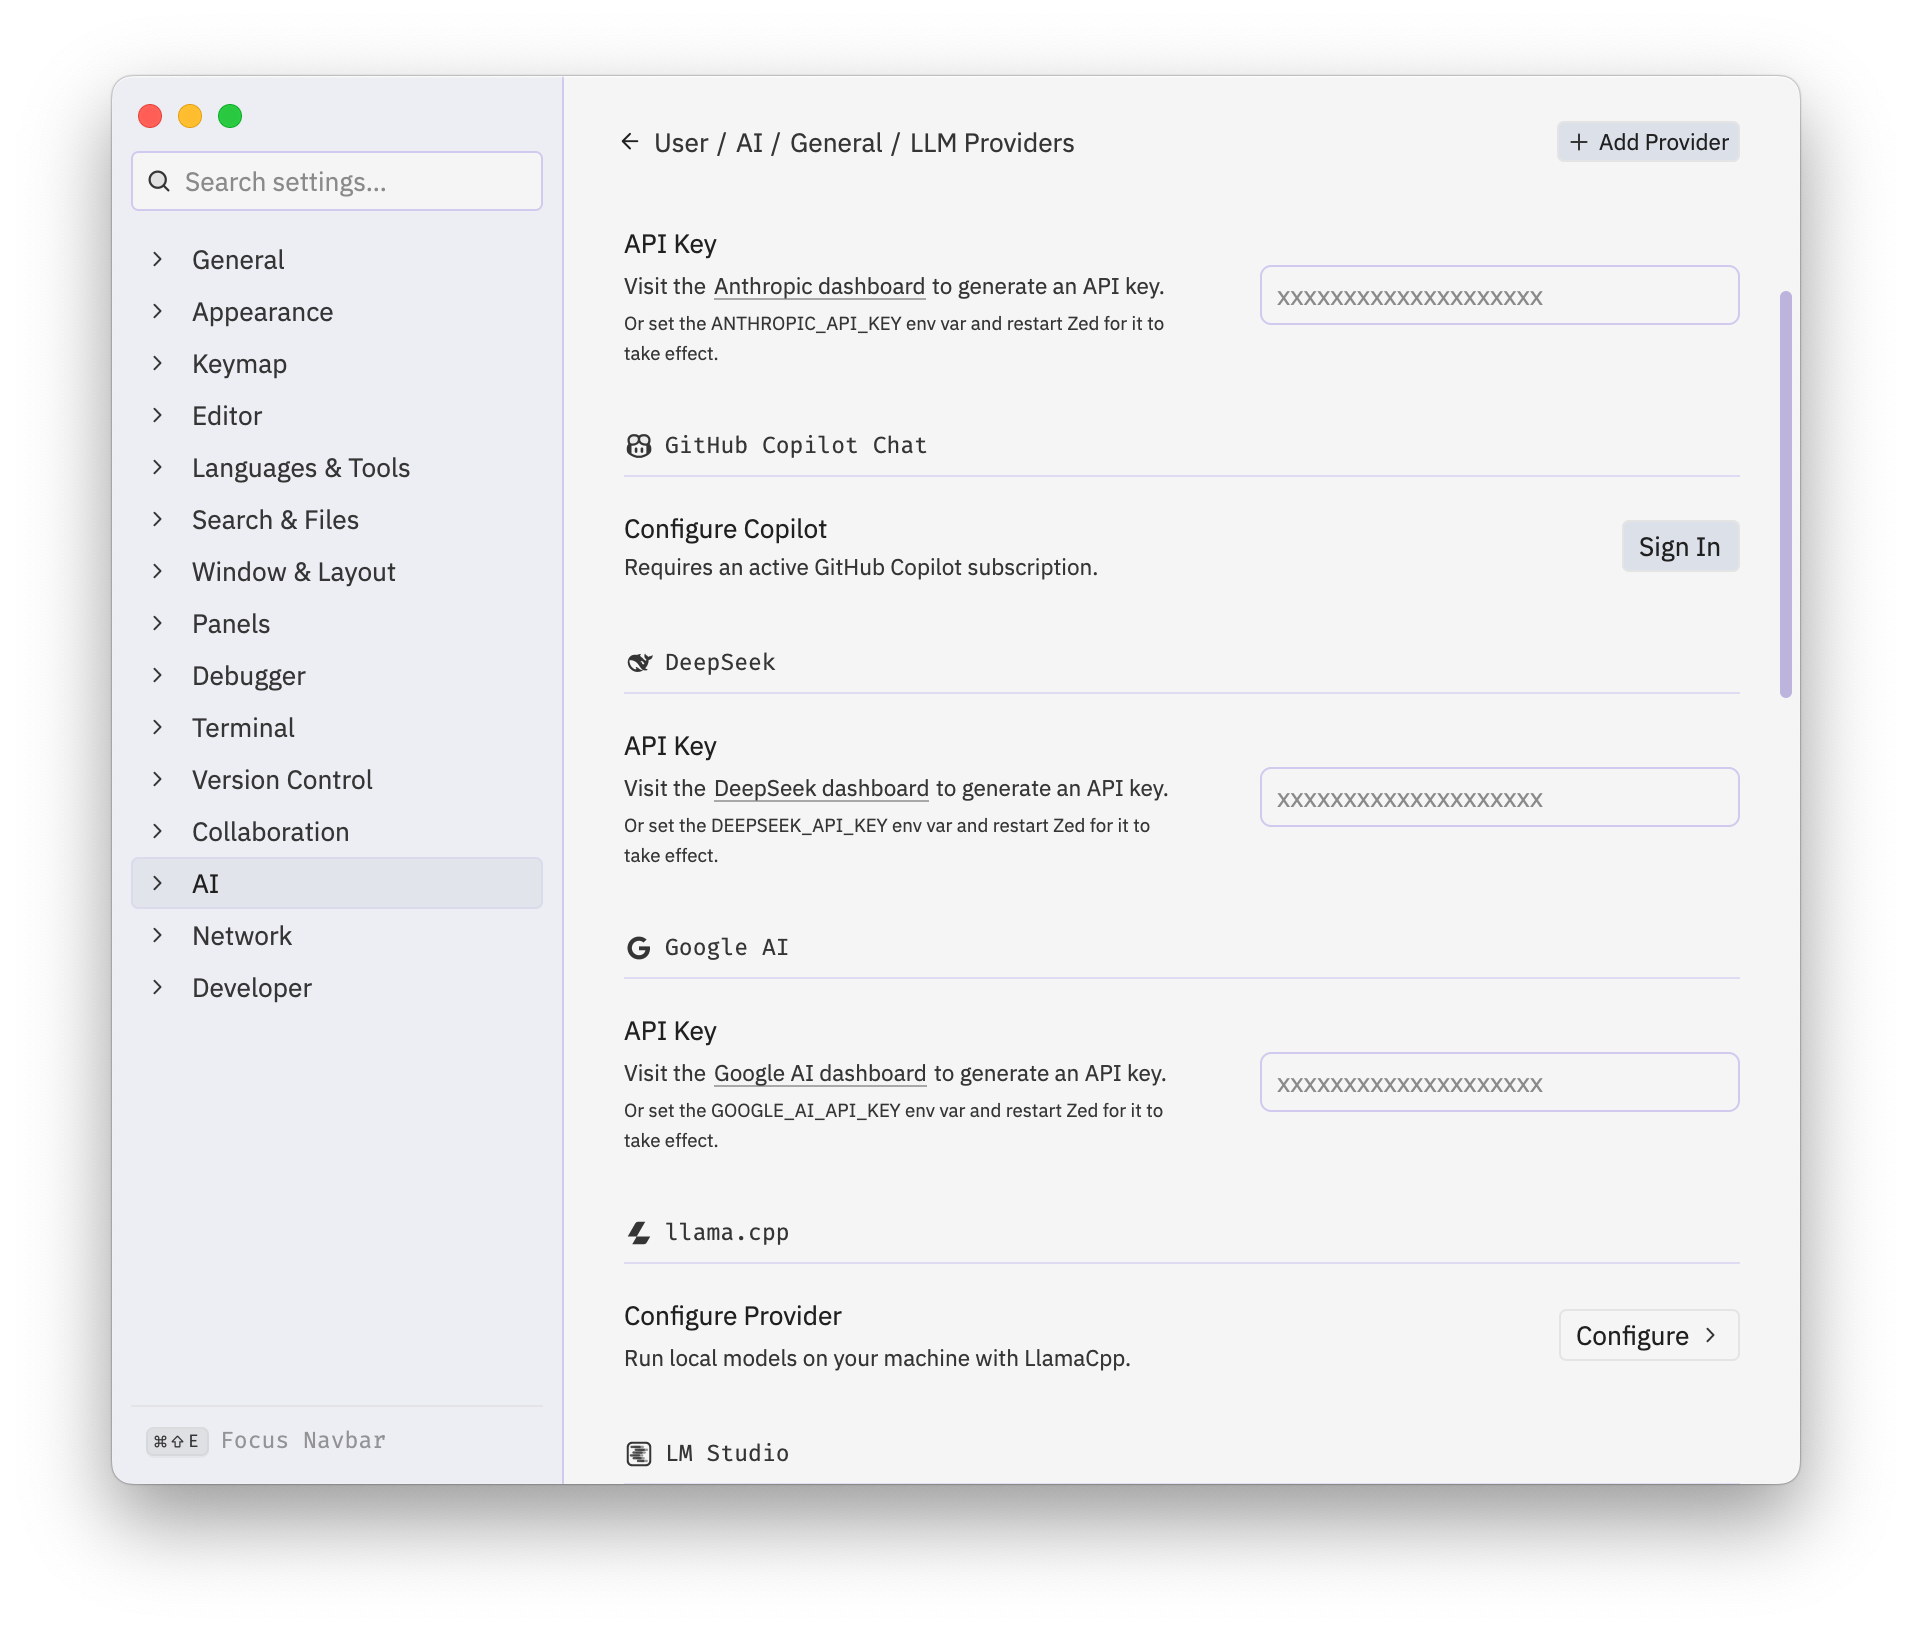
Task: Click the Google AI logo icon
Action: coord(638,948)
